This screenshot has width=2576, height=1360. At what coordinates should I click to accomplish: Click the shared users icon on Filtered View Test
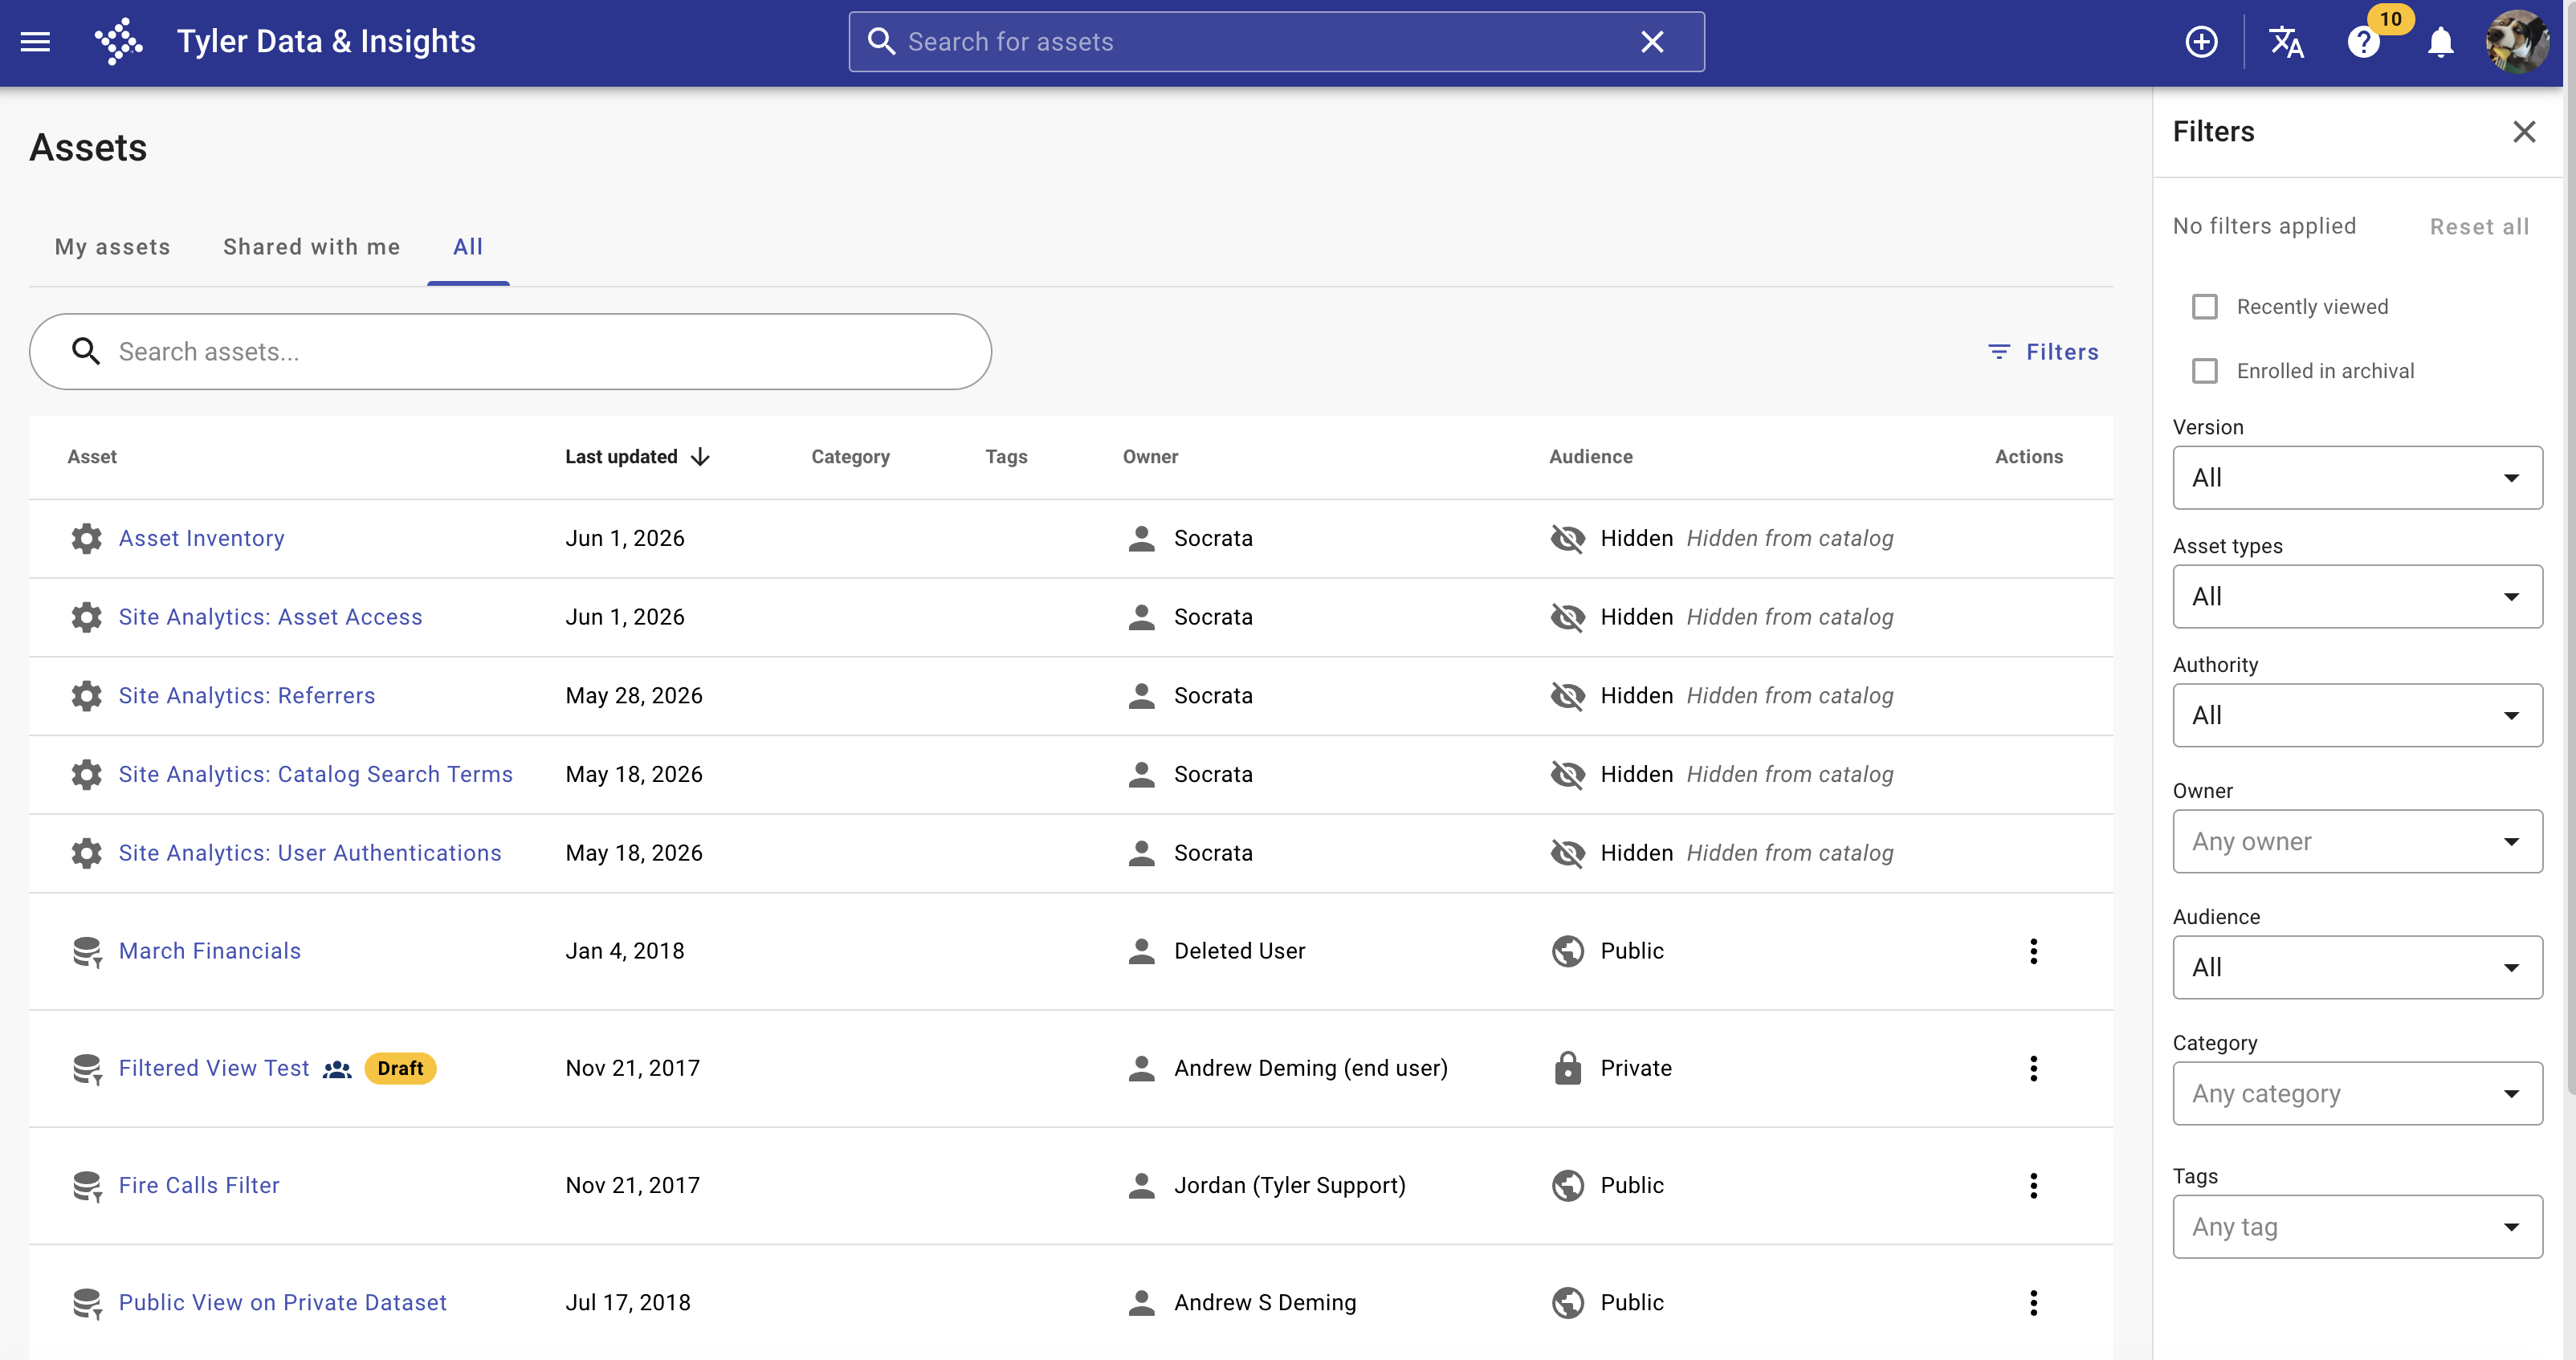pyautogui.click(x=337, y=1069)
